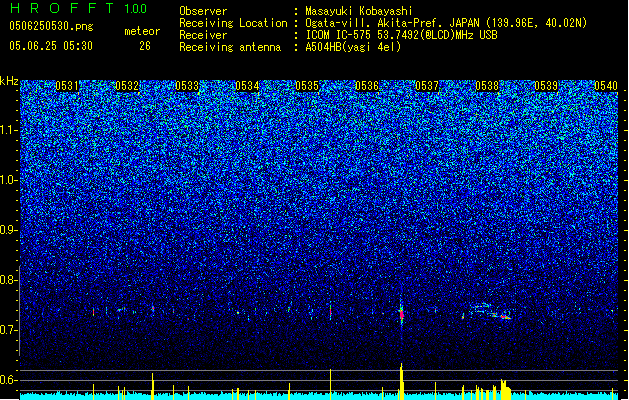This screenshot has height=400, width=629.
Task: Click the version number 1.0.0
Action: coord(136,9)
